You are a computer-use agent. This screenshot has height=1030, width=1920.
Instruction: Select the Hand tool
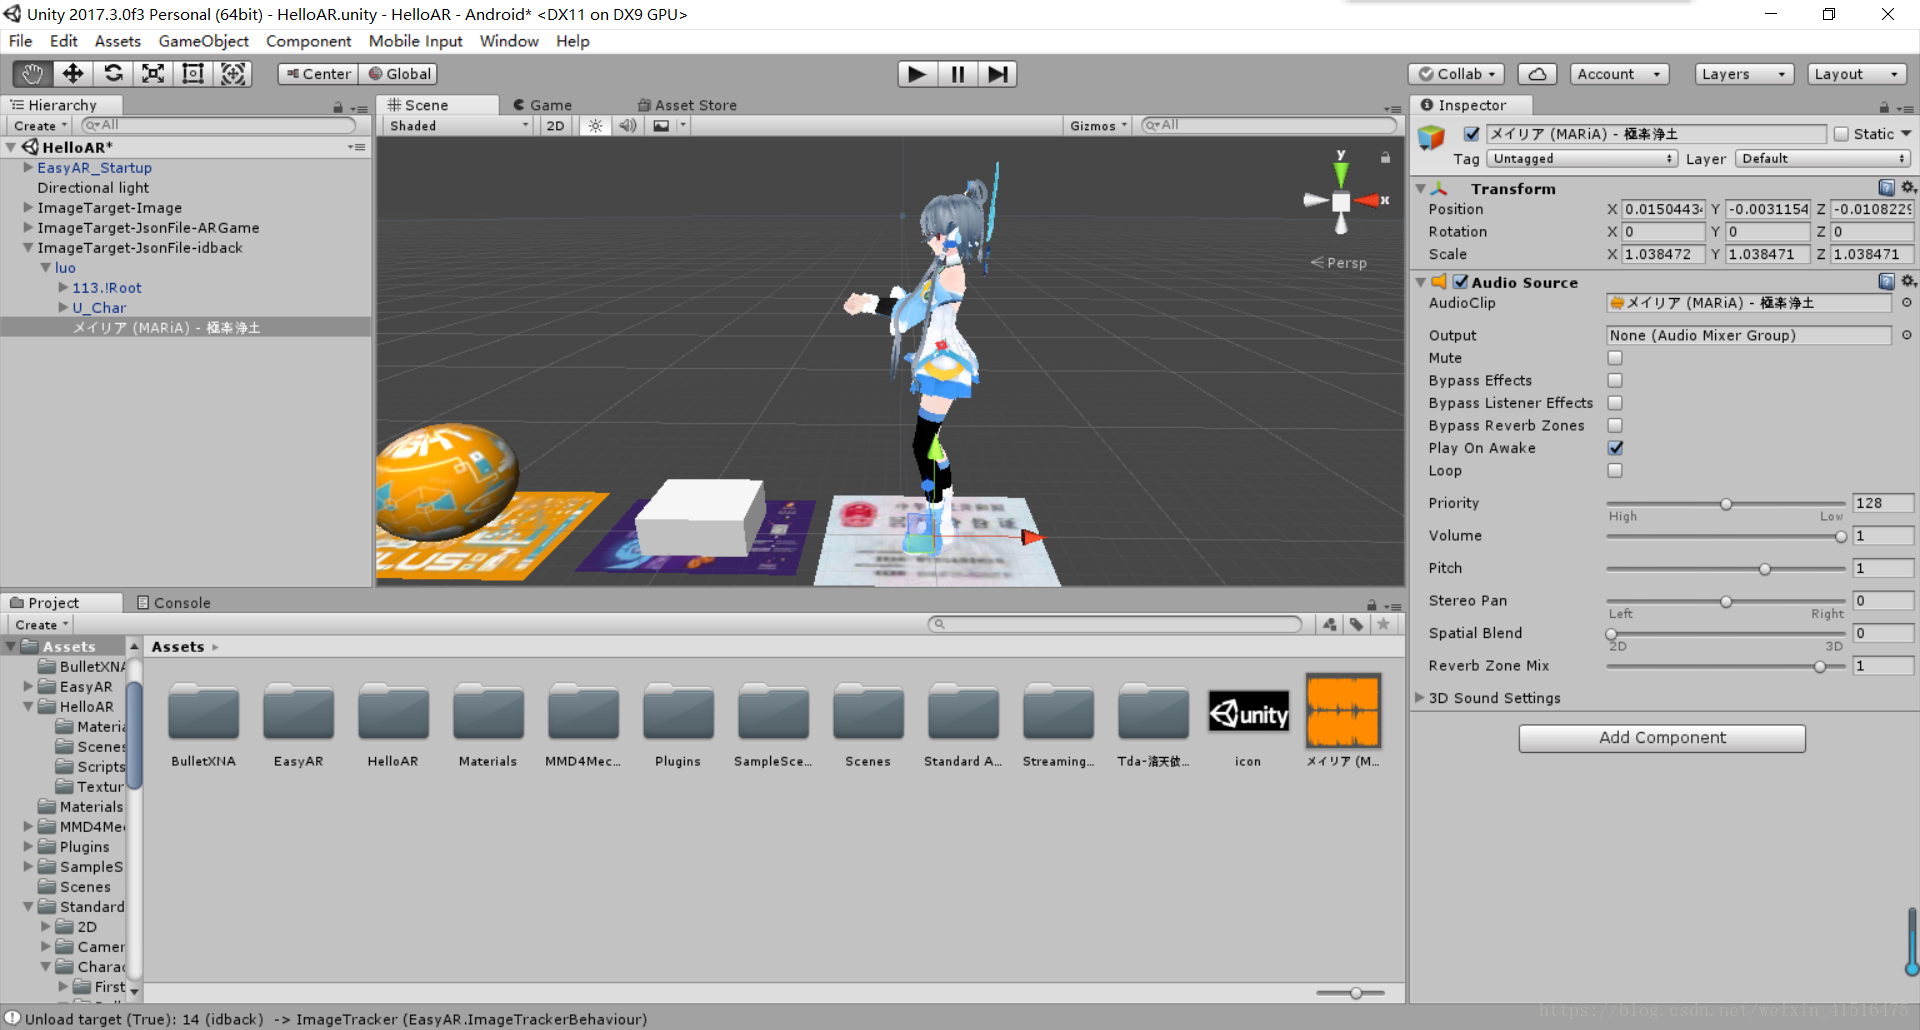coord(32,74)
